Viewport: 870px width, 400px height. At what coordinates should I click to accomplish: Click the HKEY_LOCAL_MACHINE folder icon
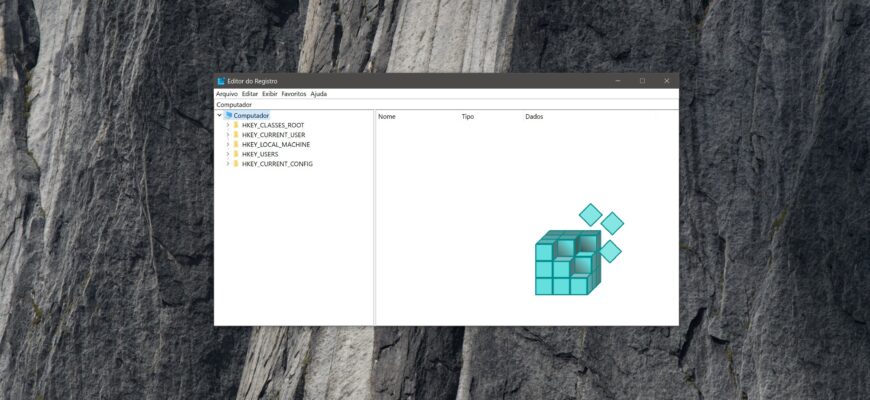236,145
